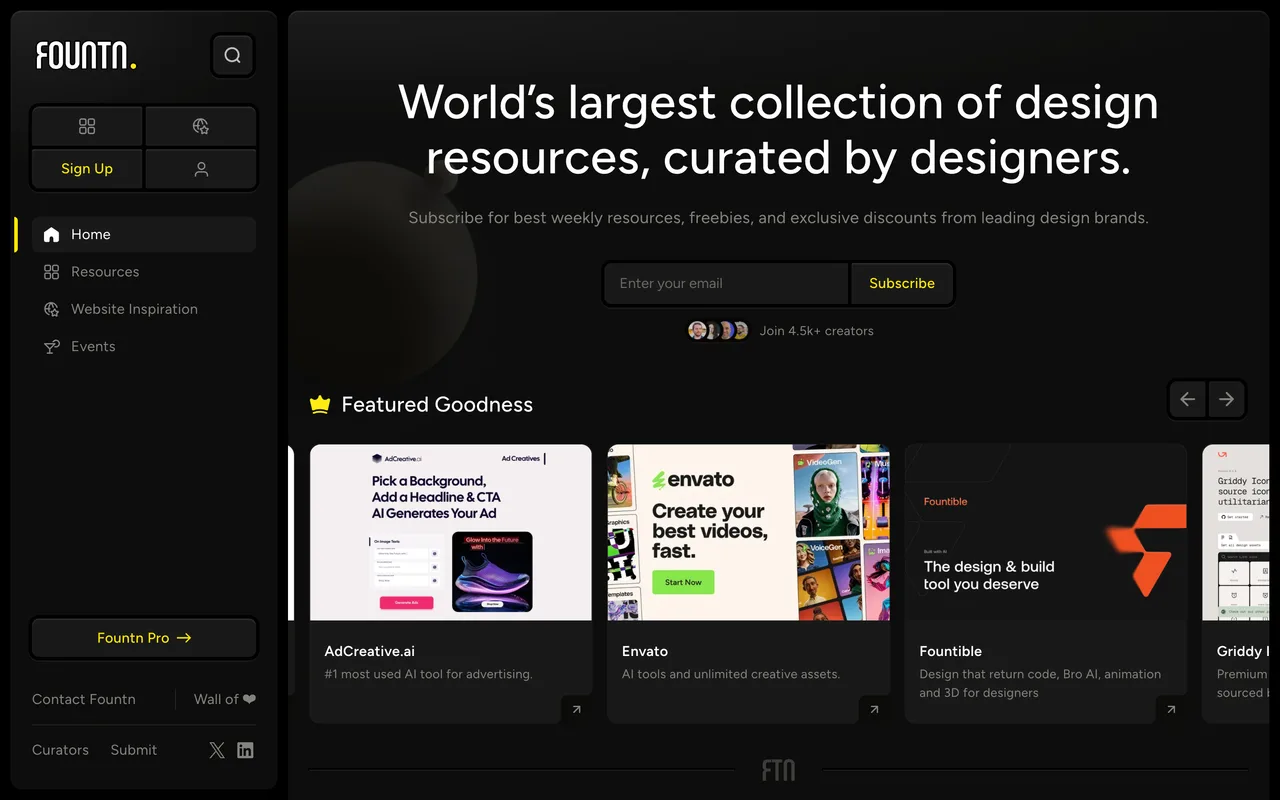This screenshot has width=1280, height=800.
Task: Click the globe star icon button
Action: [201, 126]
